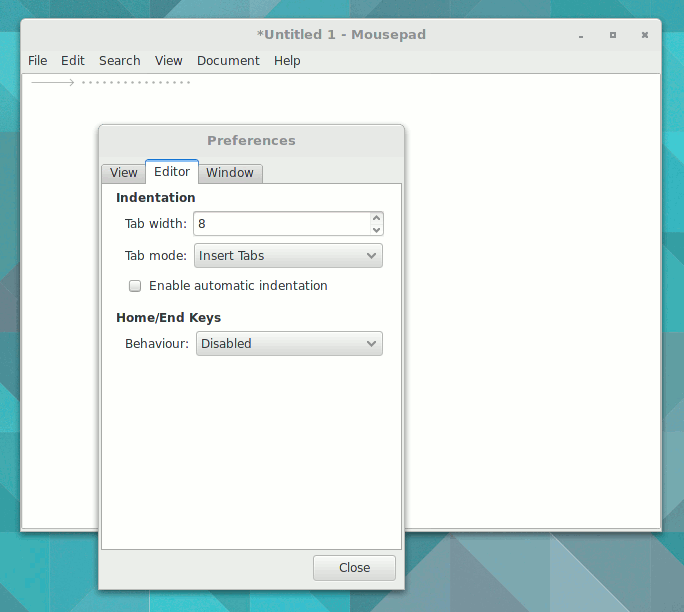Click the Tab width increment arrow
684x612 pixels.
376,218
